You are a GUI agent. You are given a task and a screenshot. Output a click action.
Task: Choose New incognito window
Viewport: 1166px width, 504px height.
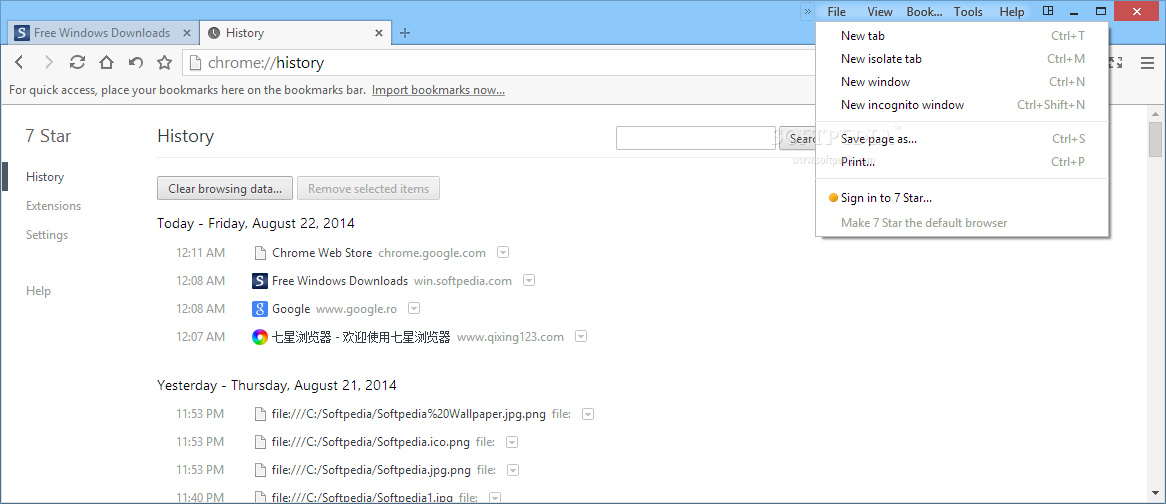coord(962,105)
